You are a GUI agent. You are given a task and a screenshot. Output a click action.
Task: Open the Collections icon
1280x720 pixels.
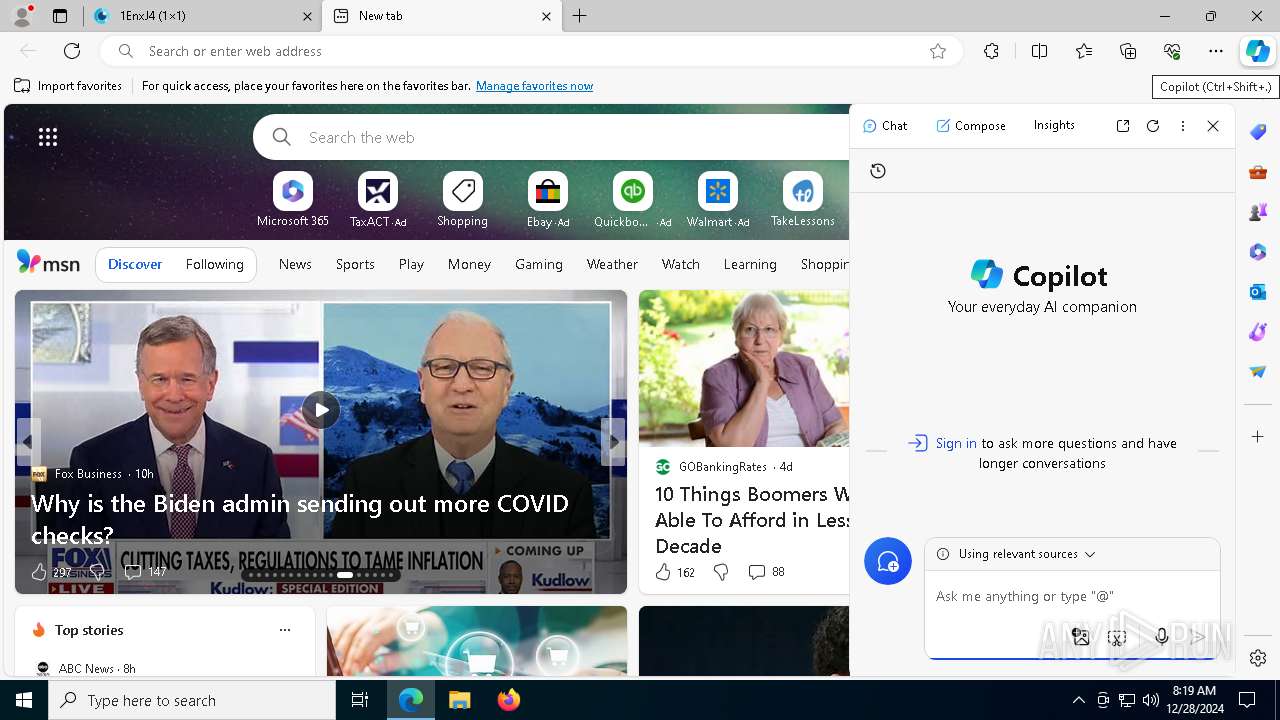tap(1128, 51)
